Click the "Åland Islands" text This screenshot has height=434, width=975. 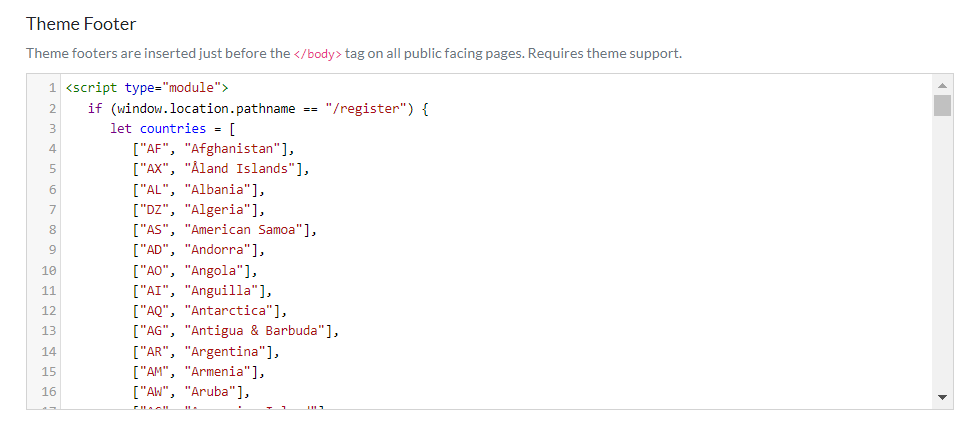(x=238, y=168)
